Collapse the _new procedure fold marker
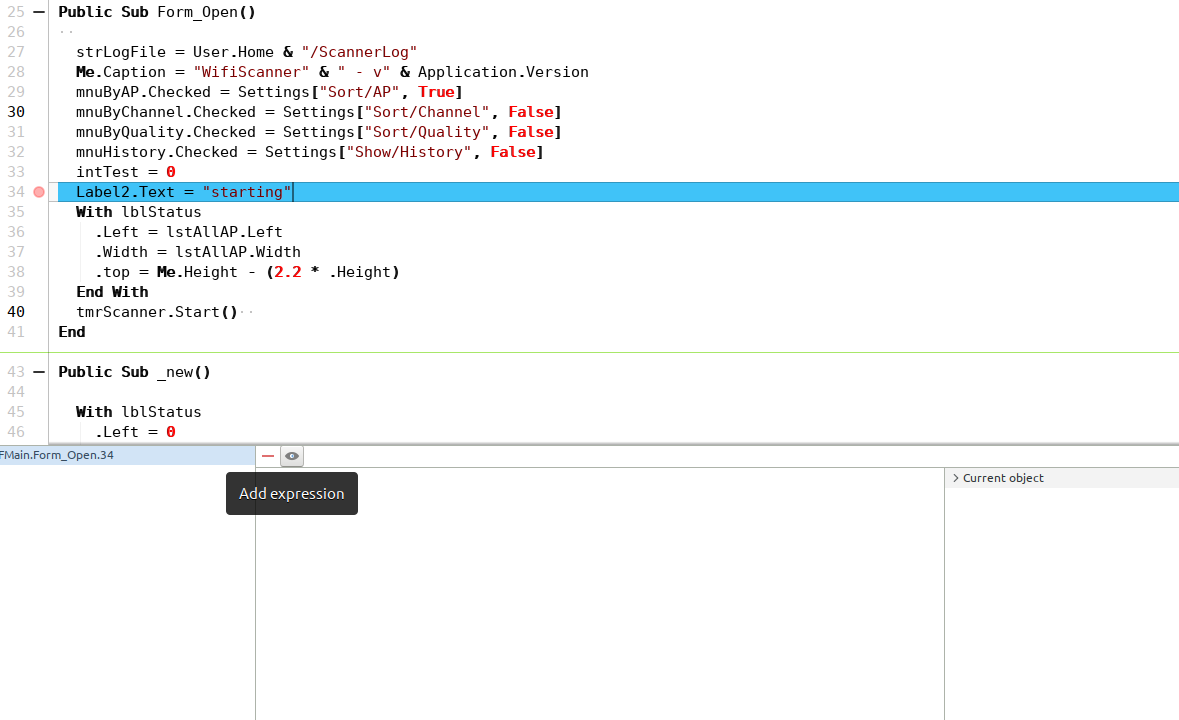Screen dimensions: 1179x720 click(39, 372)
